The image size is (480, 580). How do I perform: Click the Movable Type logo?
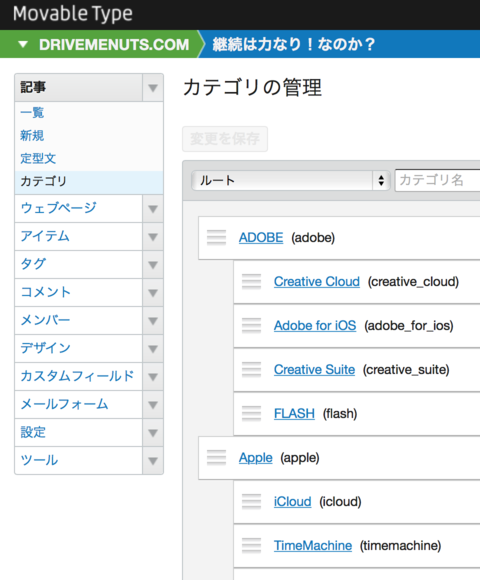73,14
